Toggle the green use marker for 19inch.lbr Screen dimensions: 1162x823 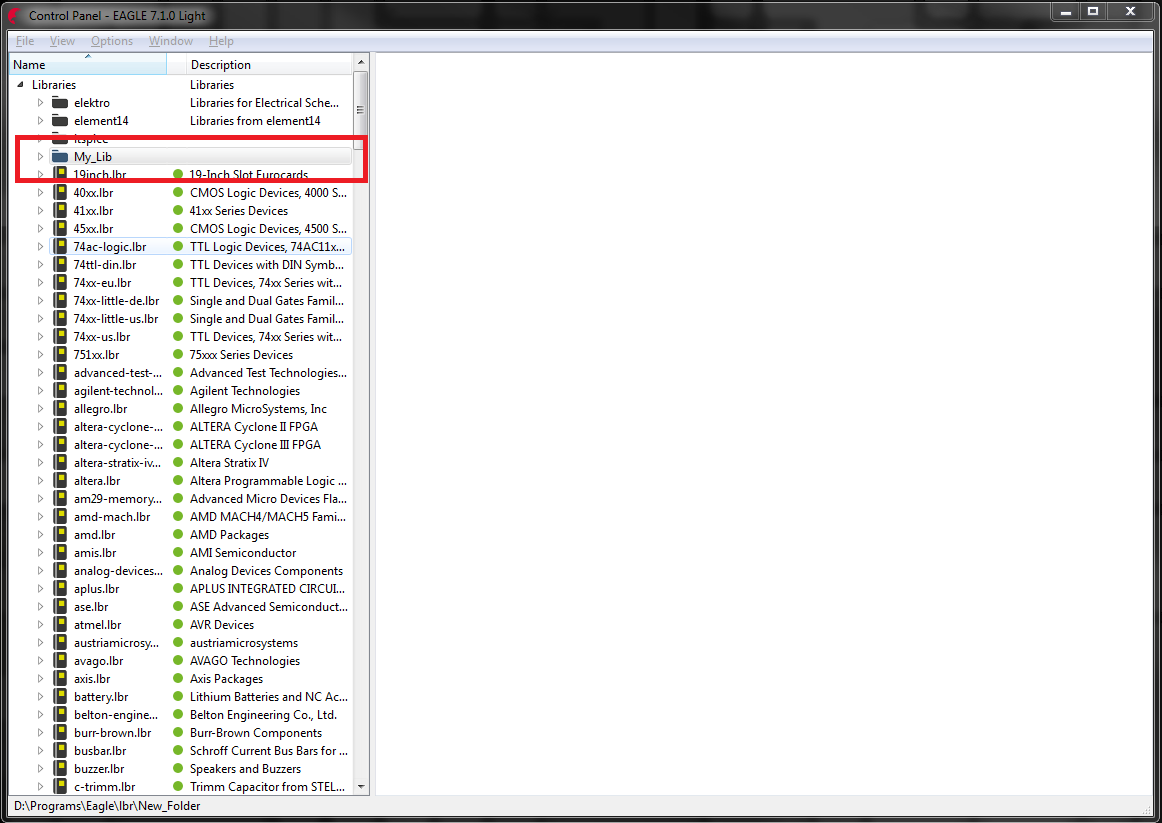pos(178,174)
